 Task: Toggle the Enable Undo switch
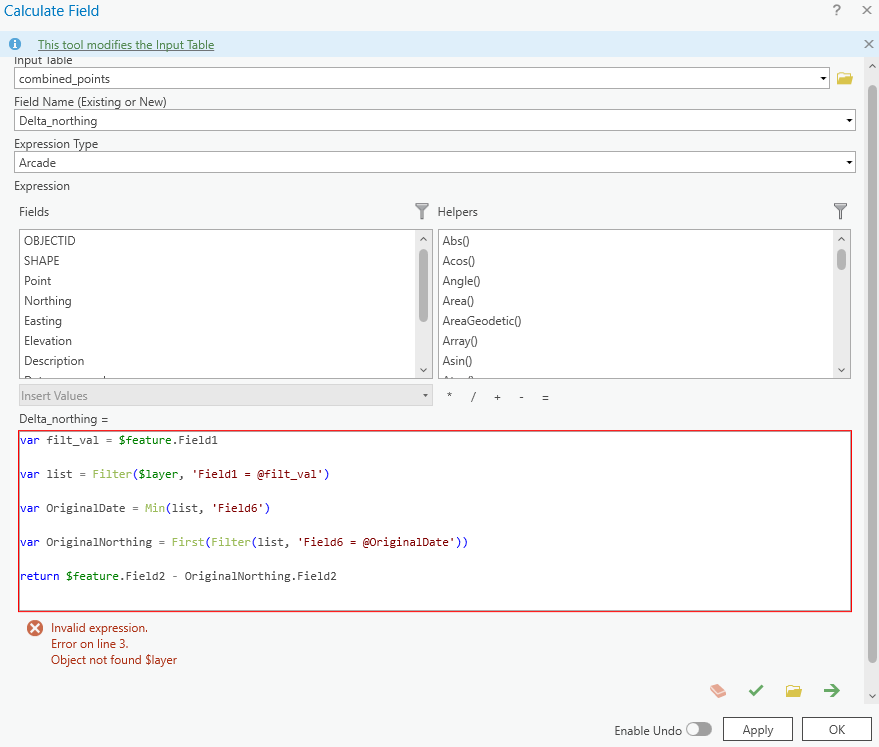[x=699, y=730]
